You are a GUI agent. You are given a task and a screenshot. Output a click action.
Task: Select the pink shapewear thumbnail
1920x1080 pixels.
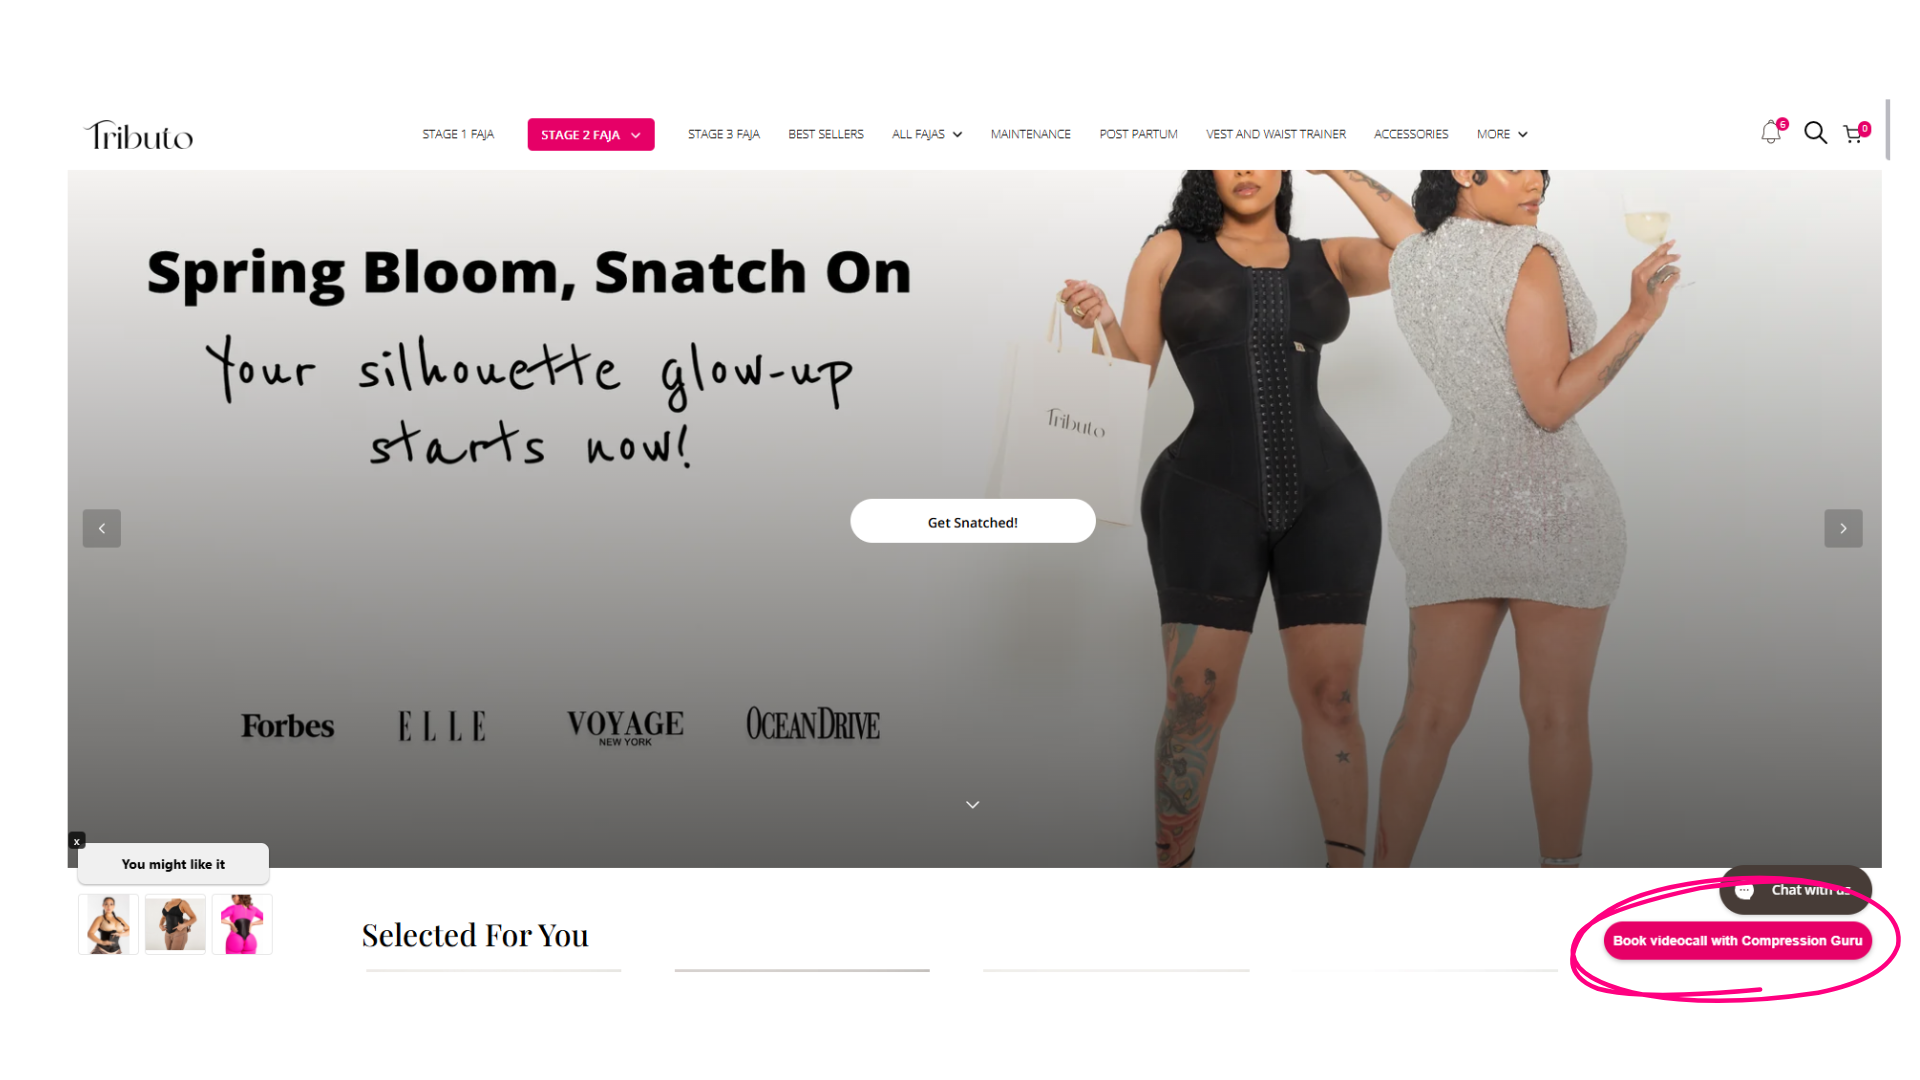coord(242,924)
